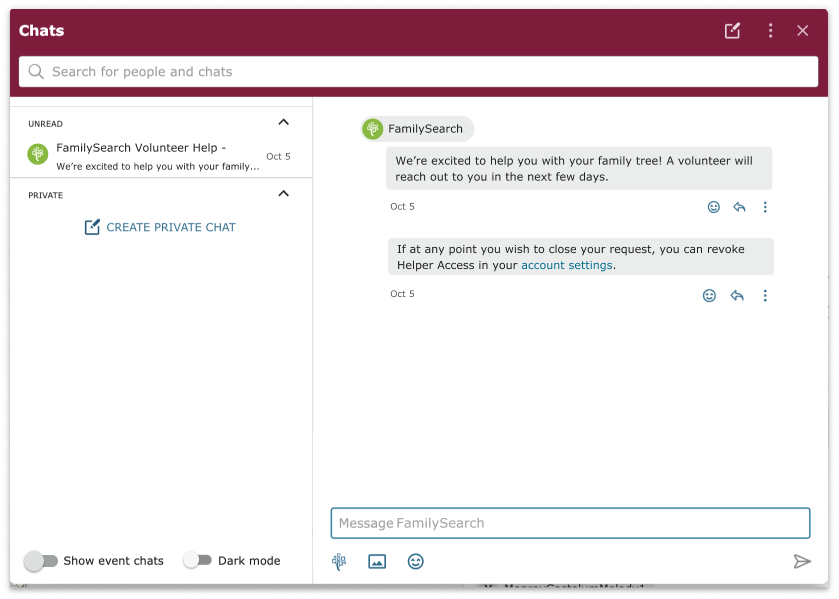The image size is (839, 599).
Task: Click Create Private Chat button
Action: click(160, 227)
